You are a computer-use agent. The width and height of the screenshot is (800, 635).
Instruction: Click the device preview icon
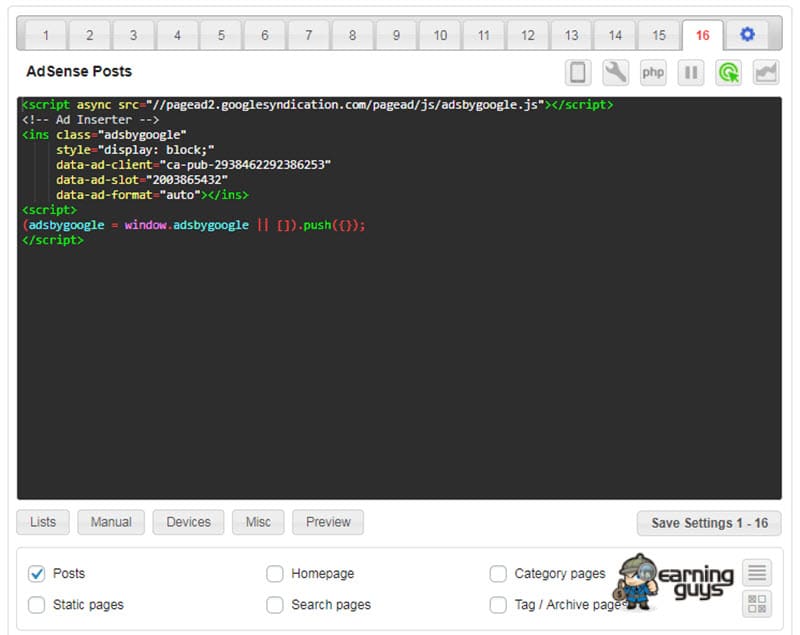tap(578, 72)
